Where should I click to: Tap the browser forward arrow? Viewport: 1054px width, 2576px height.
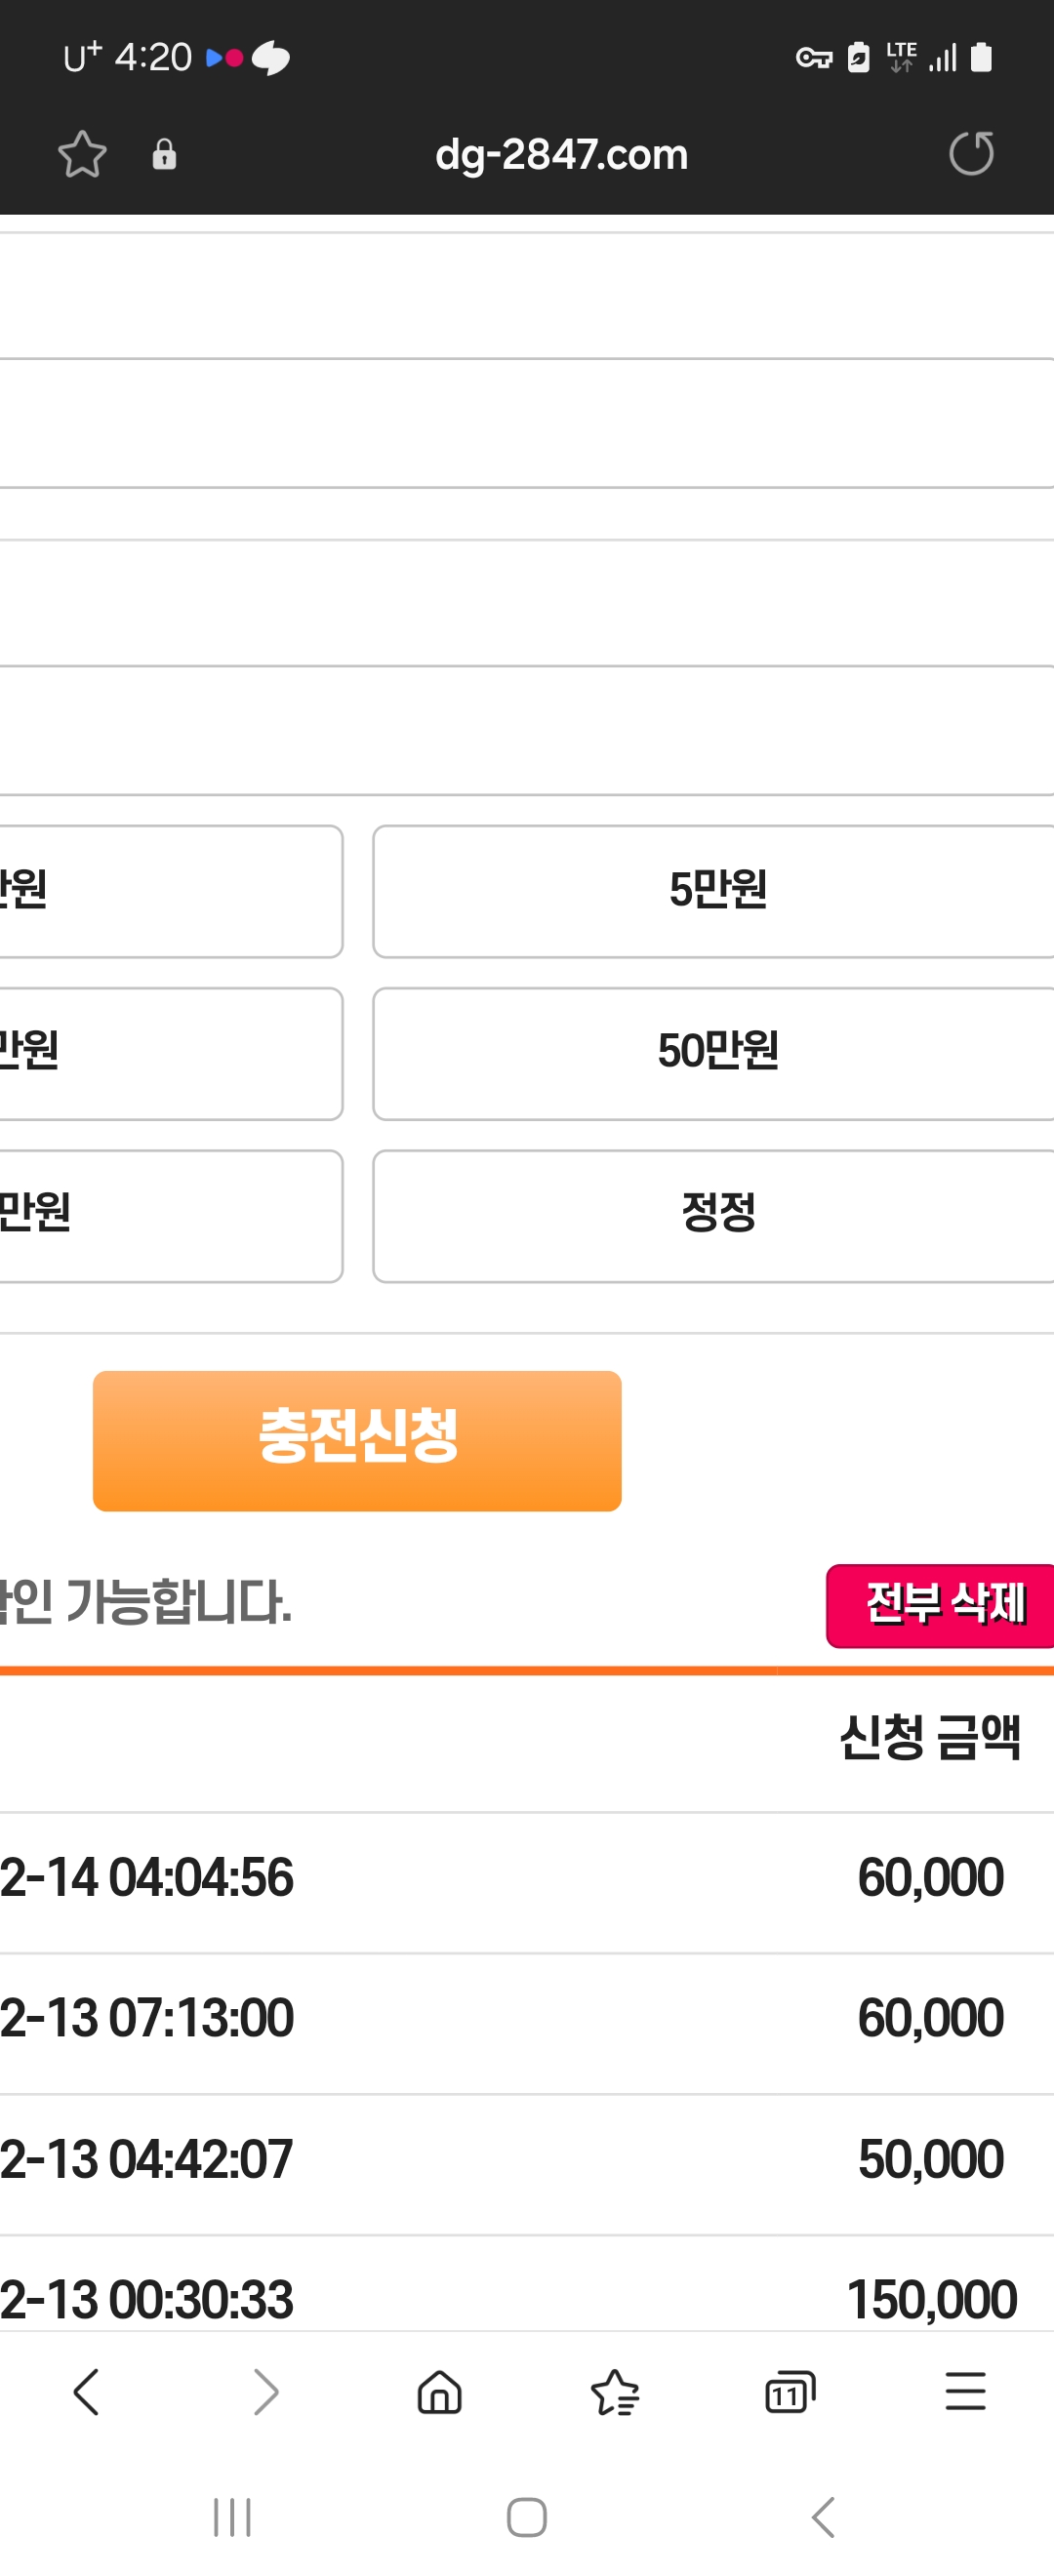264,2393
